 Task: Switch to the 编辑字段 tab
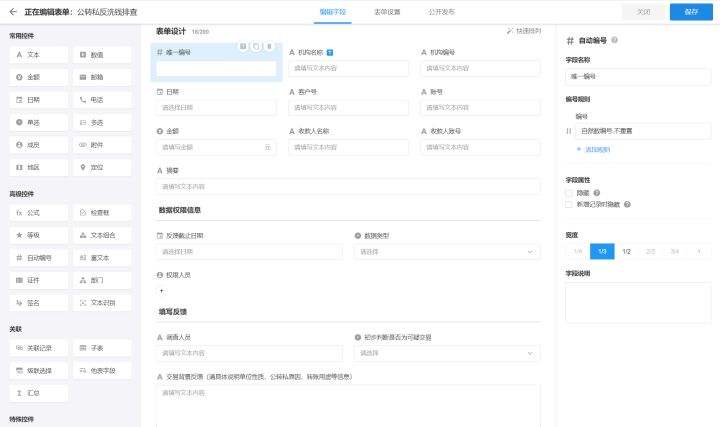333,12
